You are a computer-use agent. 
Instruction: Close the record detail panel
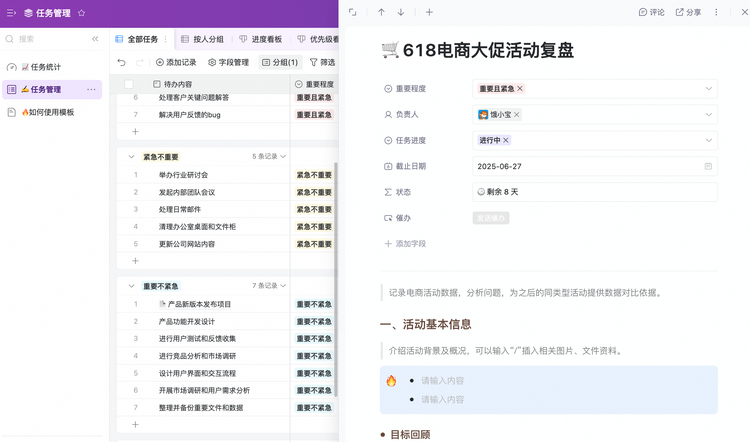pos(744,12)
